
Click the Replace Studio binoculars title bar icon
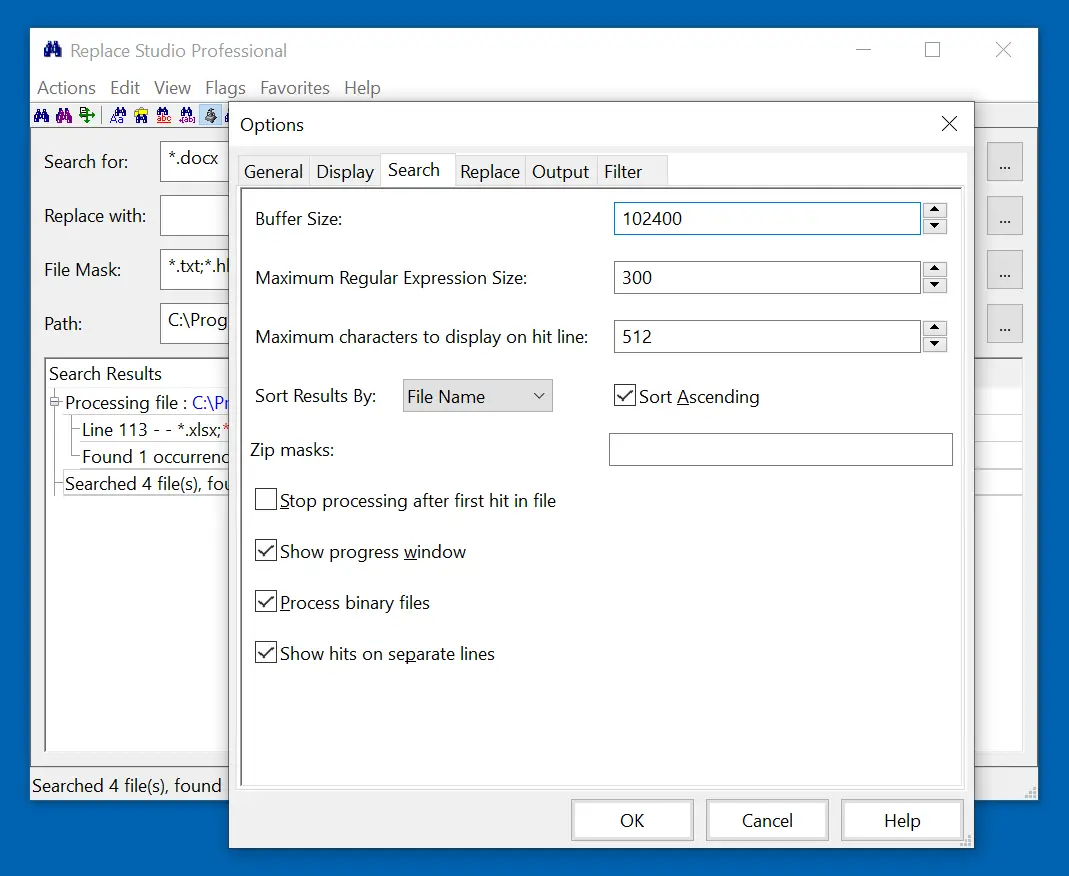(52, 50)
